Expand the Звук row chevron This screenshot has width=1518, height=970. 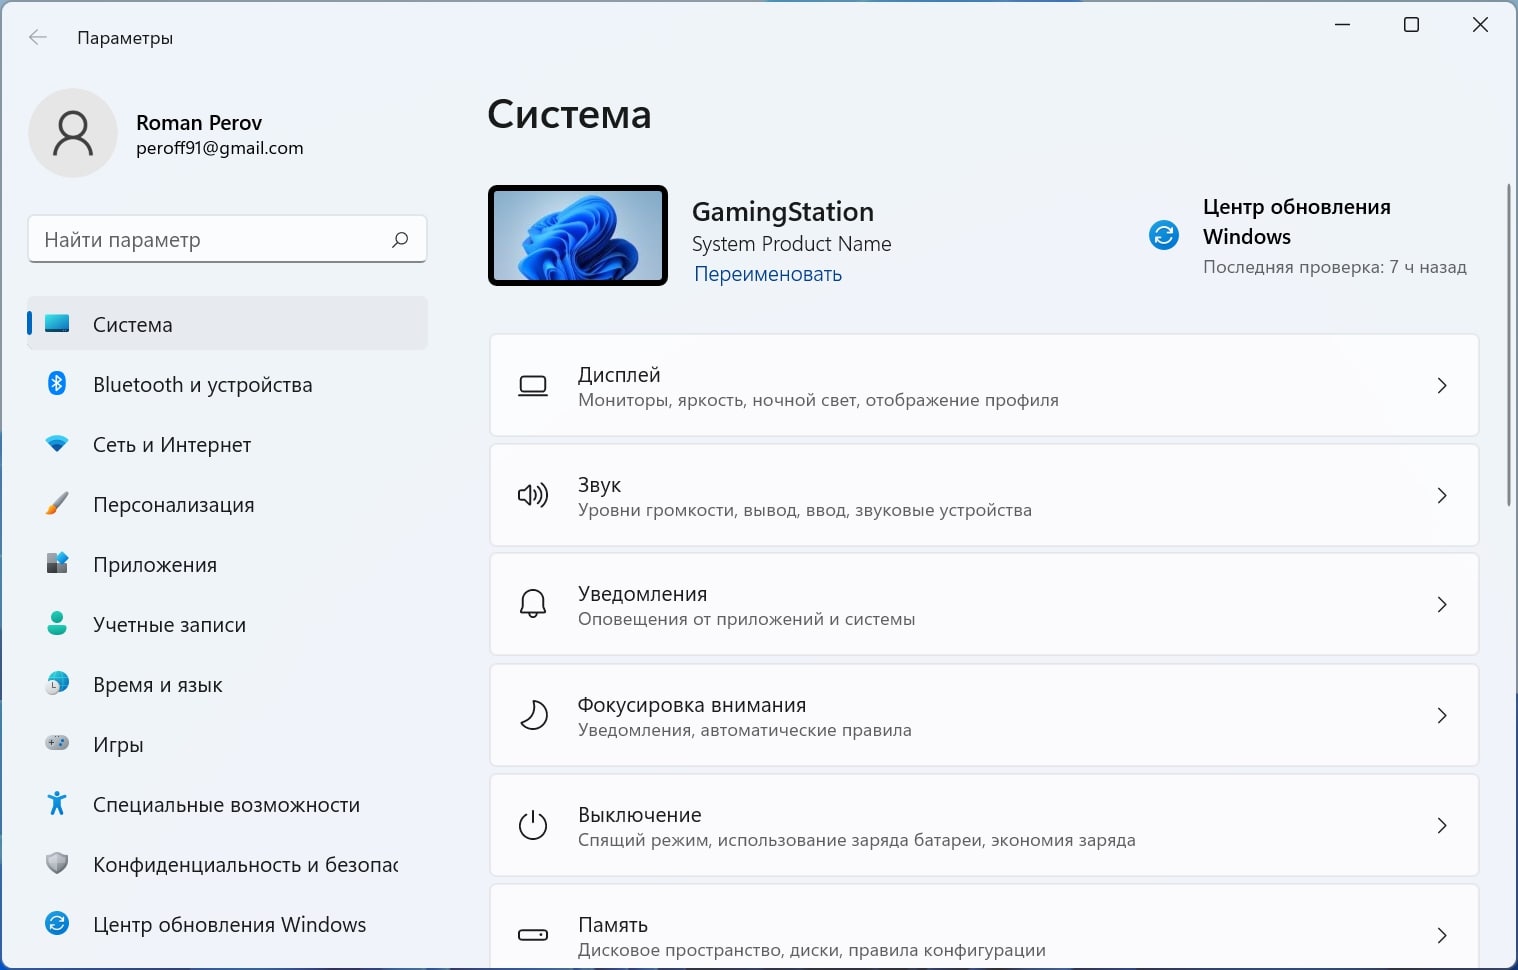click(1442, 495)
